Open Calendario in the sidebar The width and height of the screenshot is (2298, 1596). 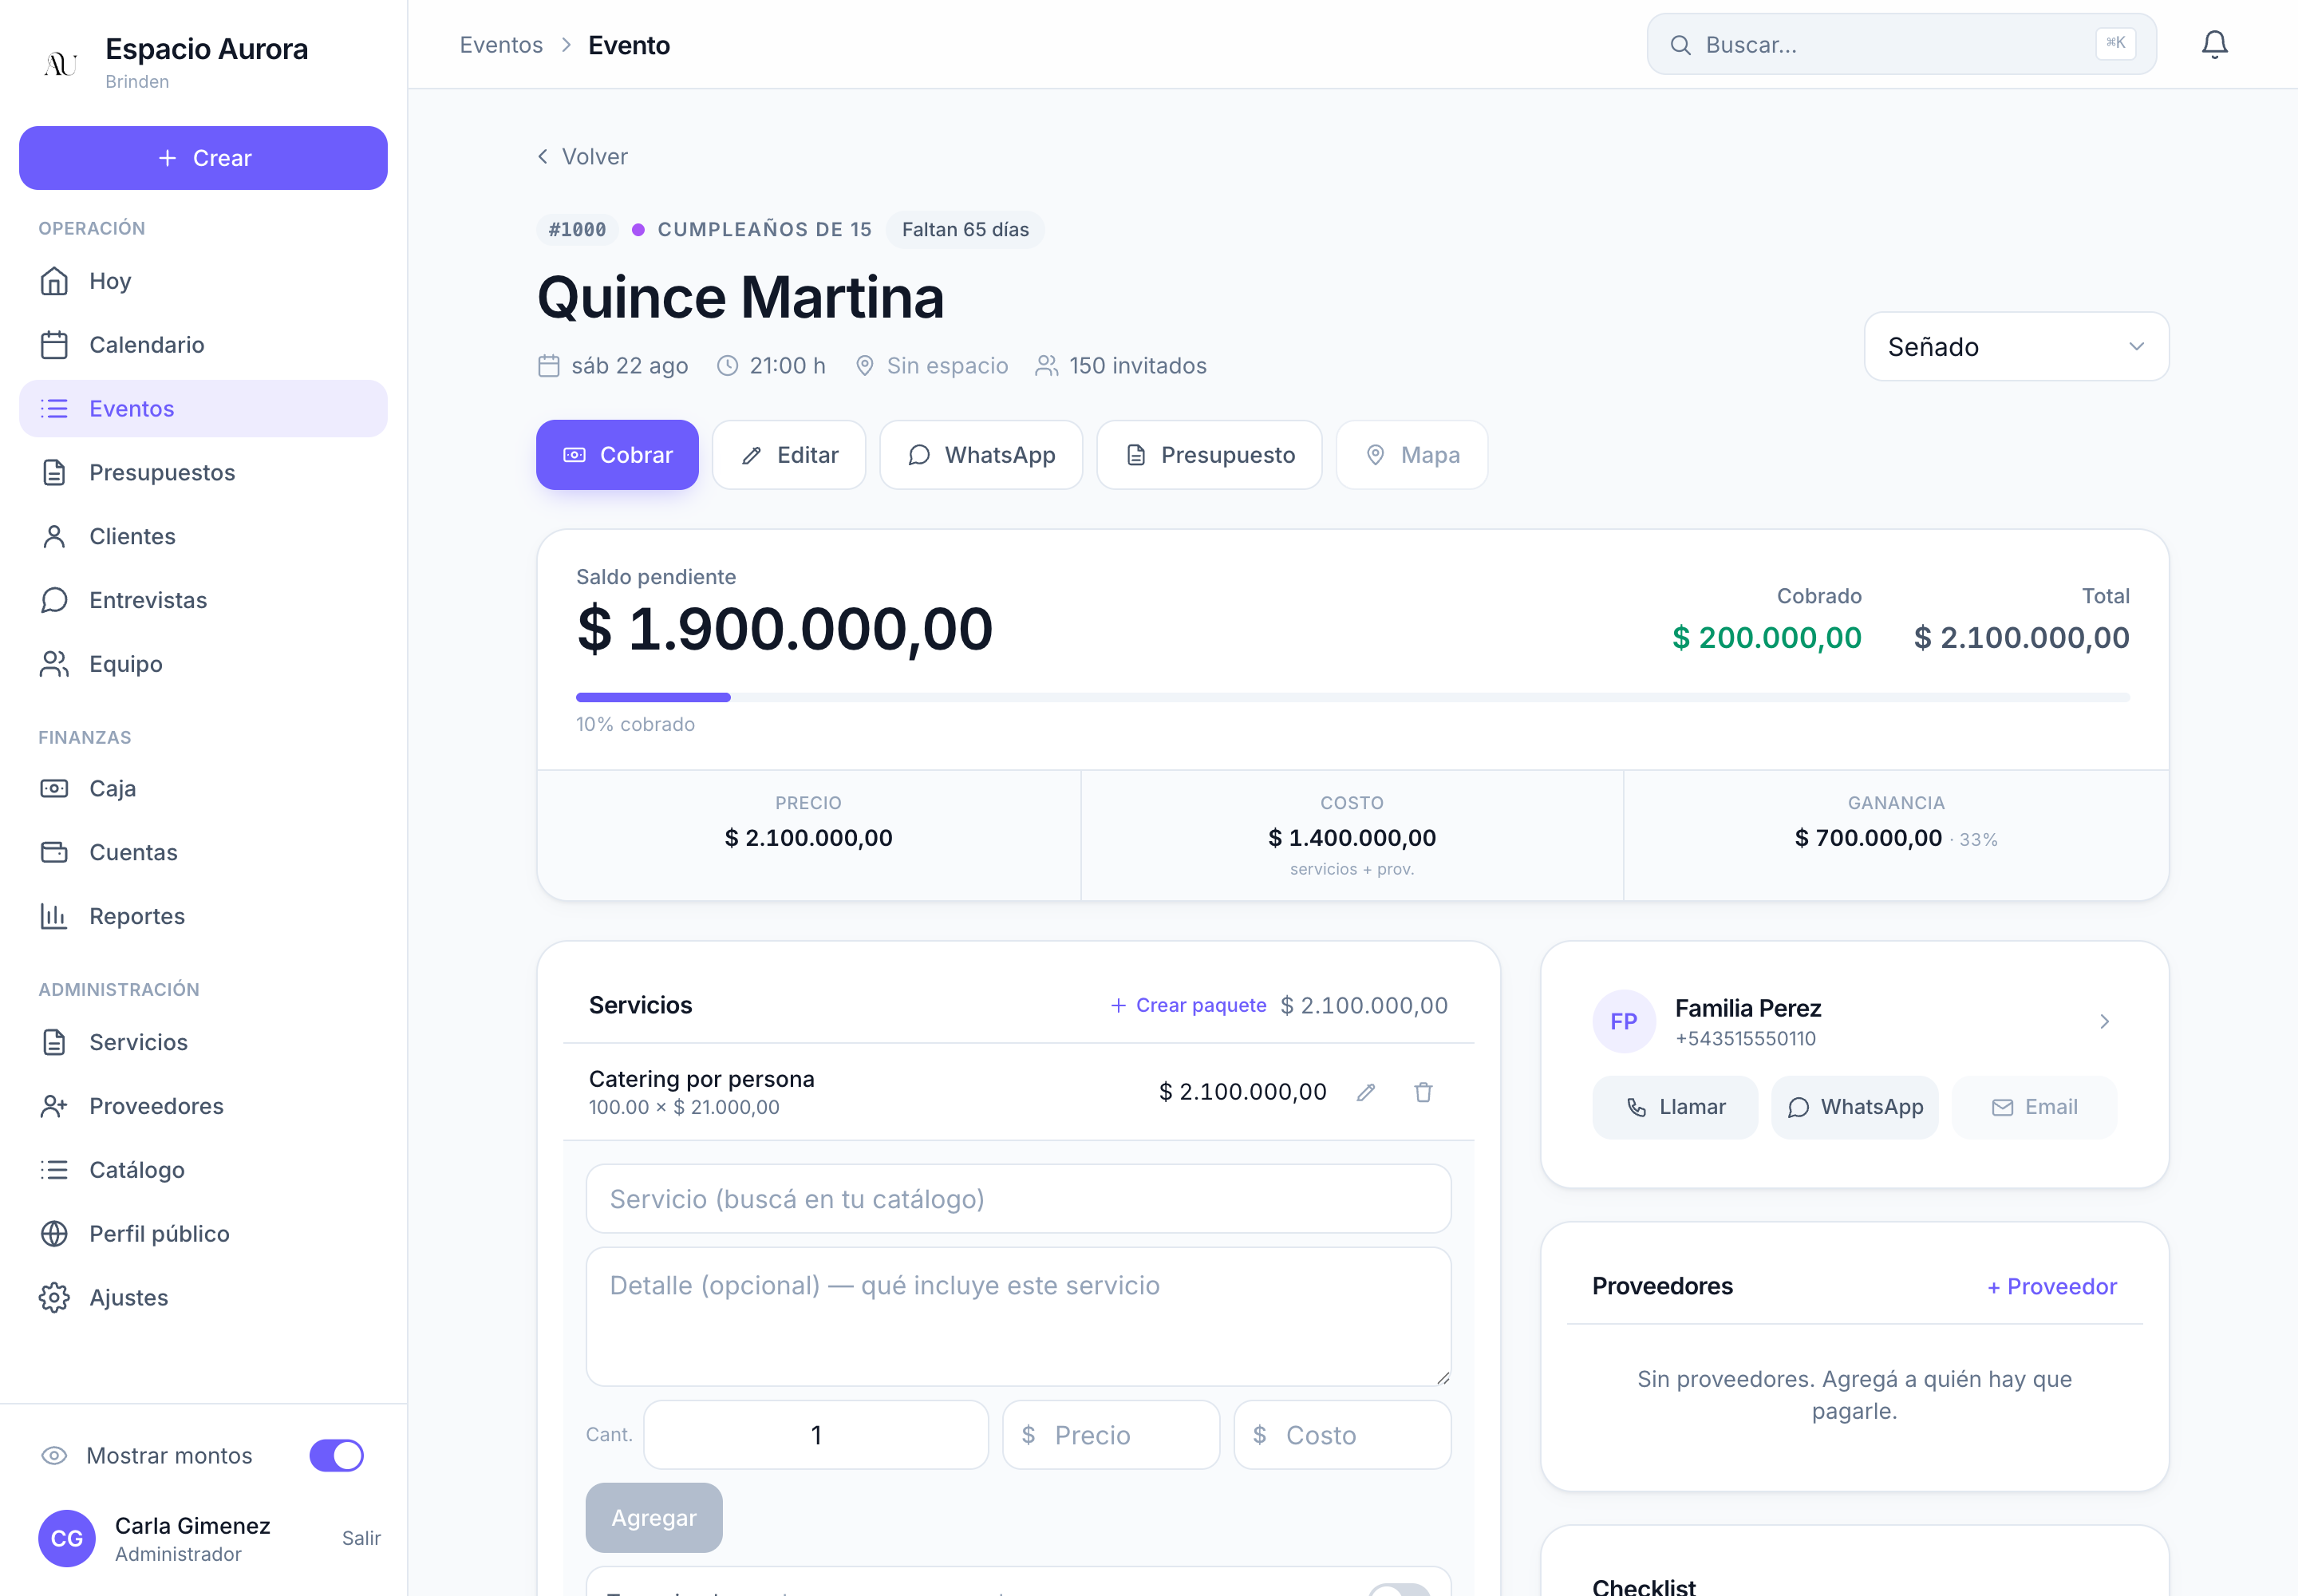[x=203, y=345]
